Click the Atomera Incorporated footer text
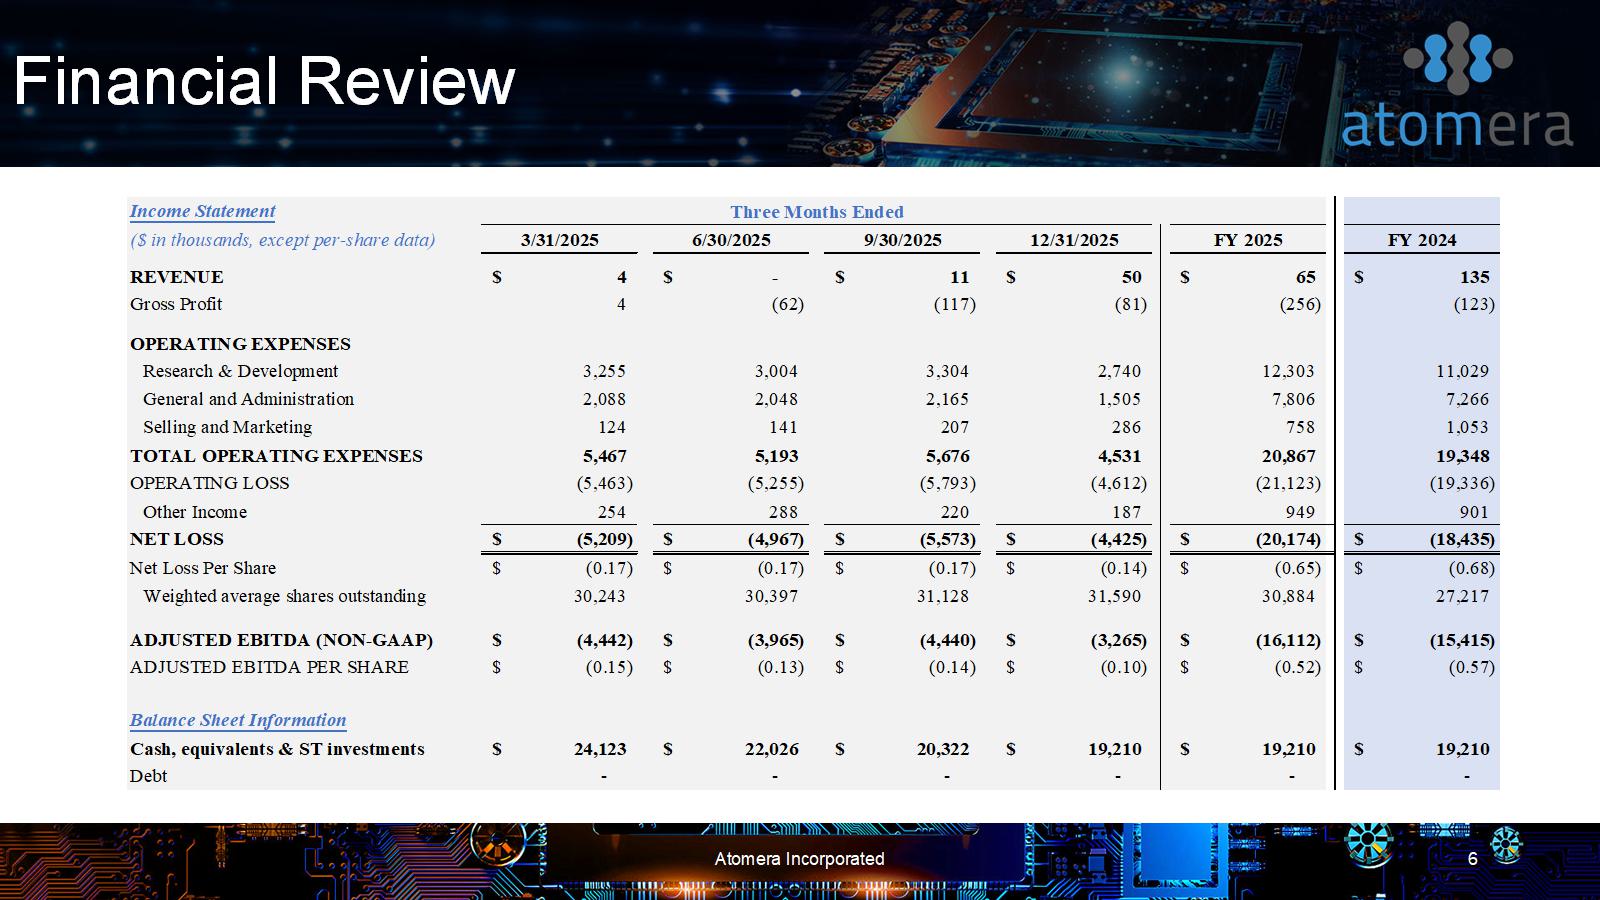1600x900 pixels. point(799,859)
